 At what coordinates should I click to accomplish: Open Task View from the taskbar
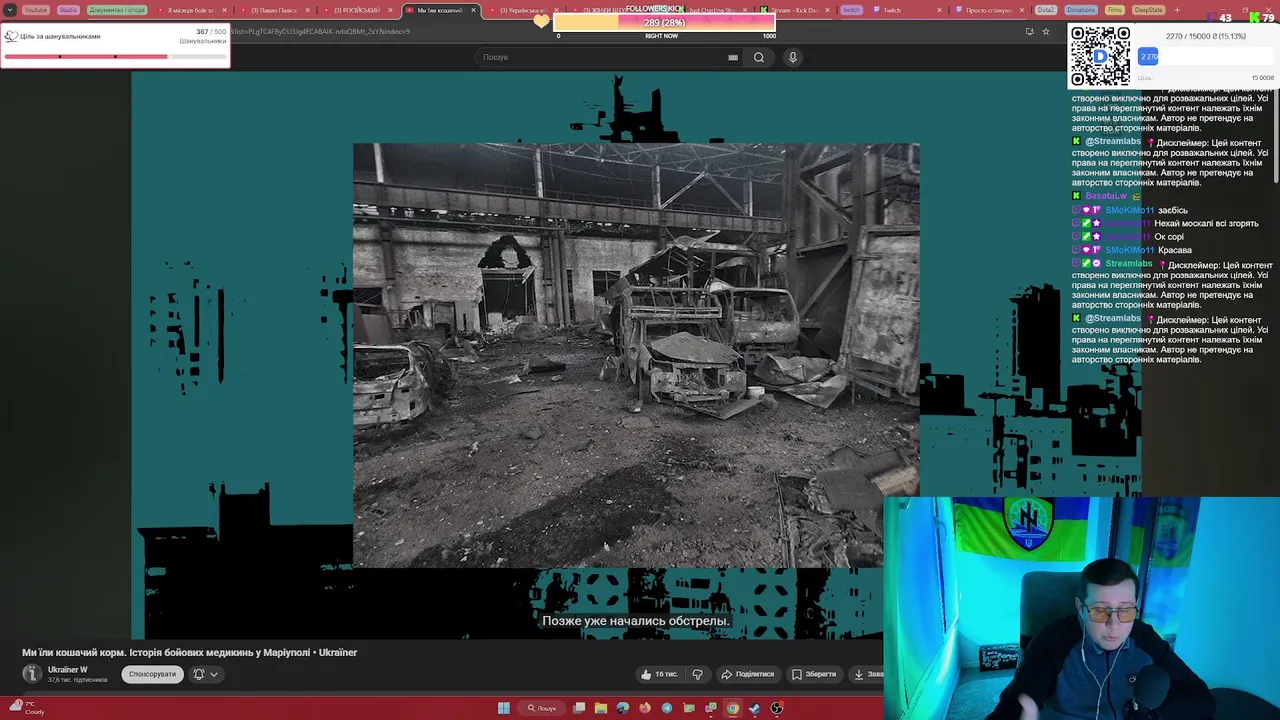[x=579, y=708]
